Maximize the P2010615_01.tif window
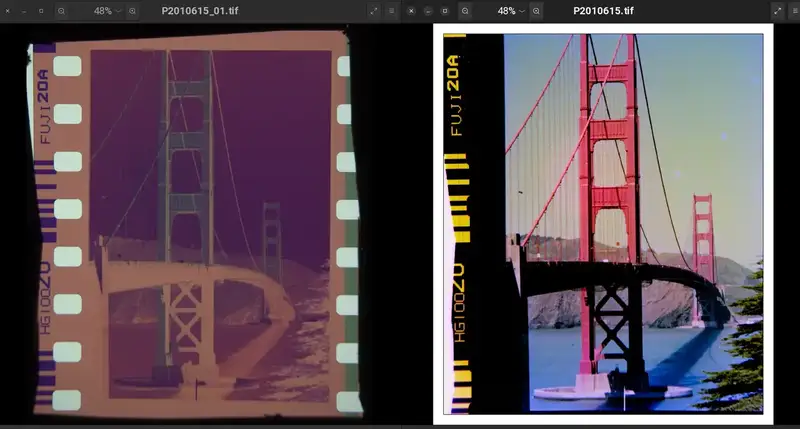The height and width of the screenshot is (429, 800). pyautogui.click(x=40, y=11)
